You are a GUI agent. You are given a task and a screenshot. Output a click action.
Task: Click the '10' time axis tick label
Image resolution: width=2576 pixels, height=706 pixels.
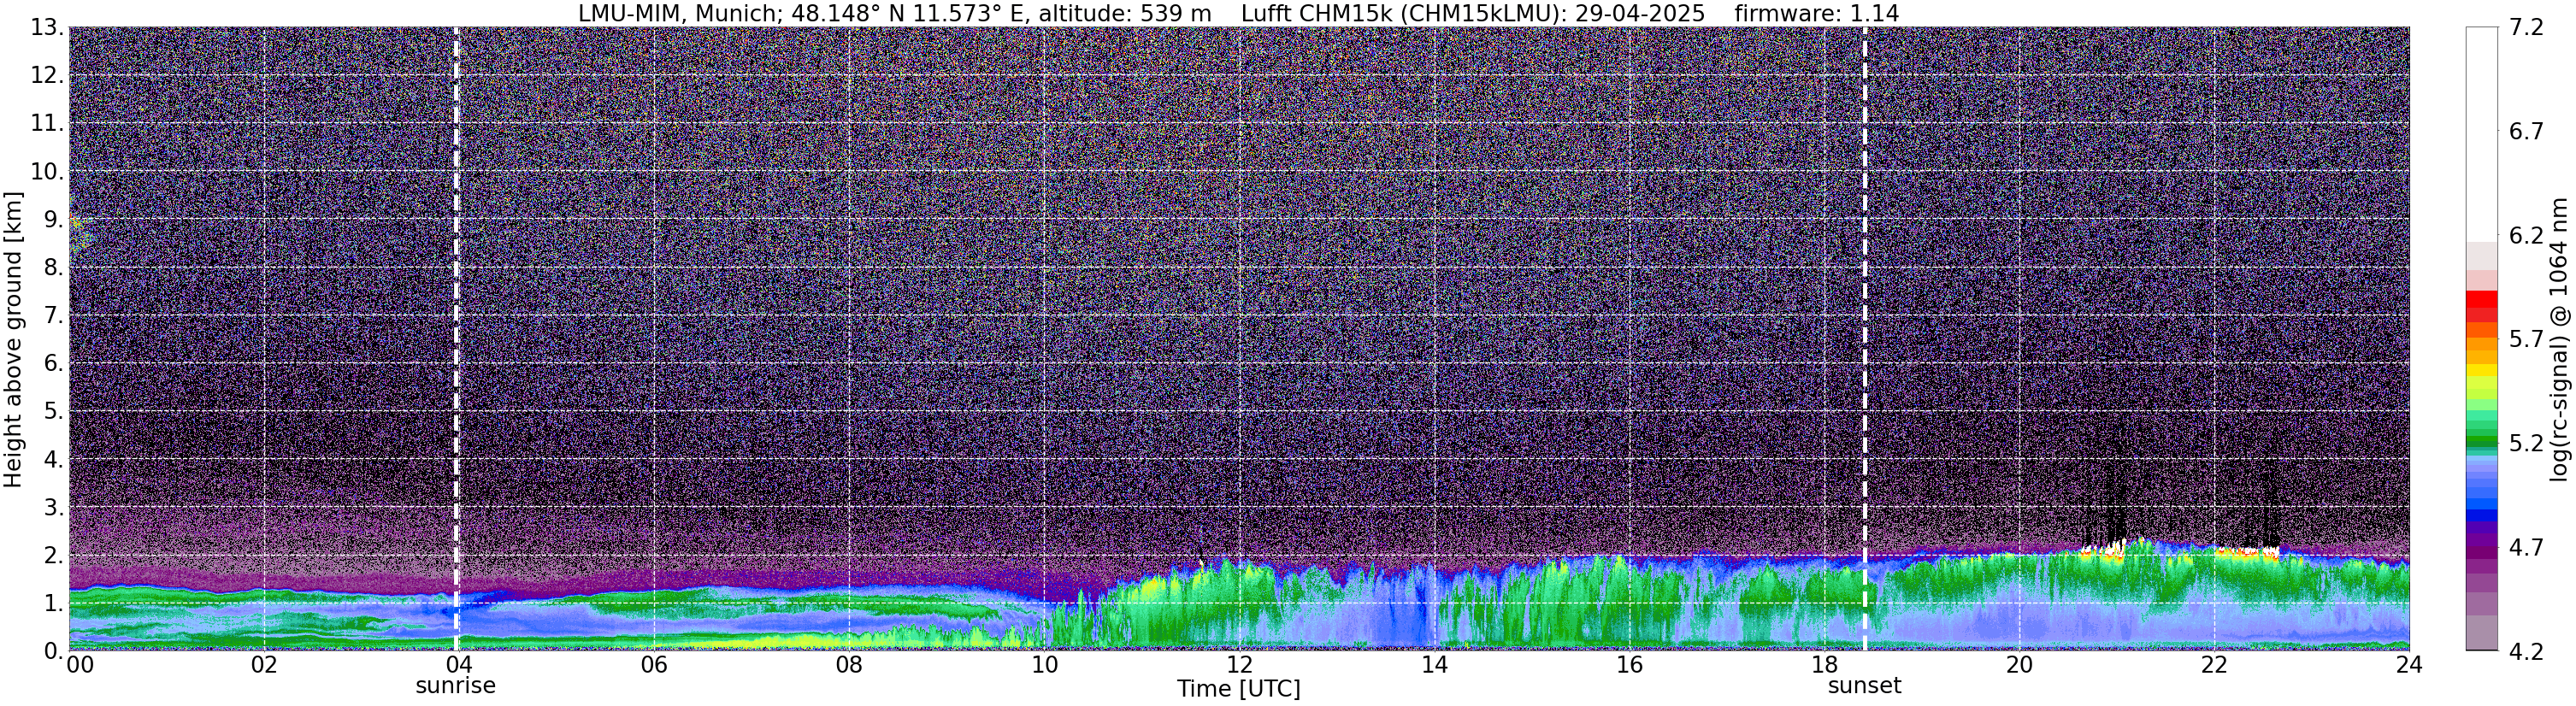[x=1043, y=666]
